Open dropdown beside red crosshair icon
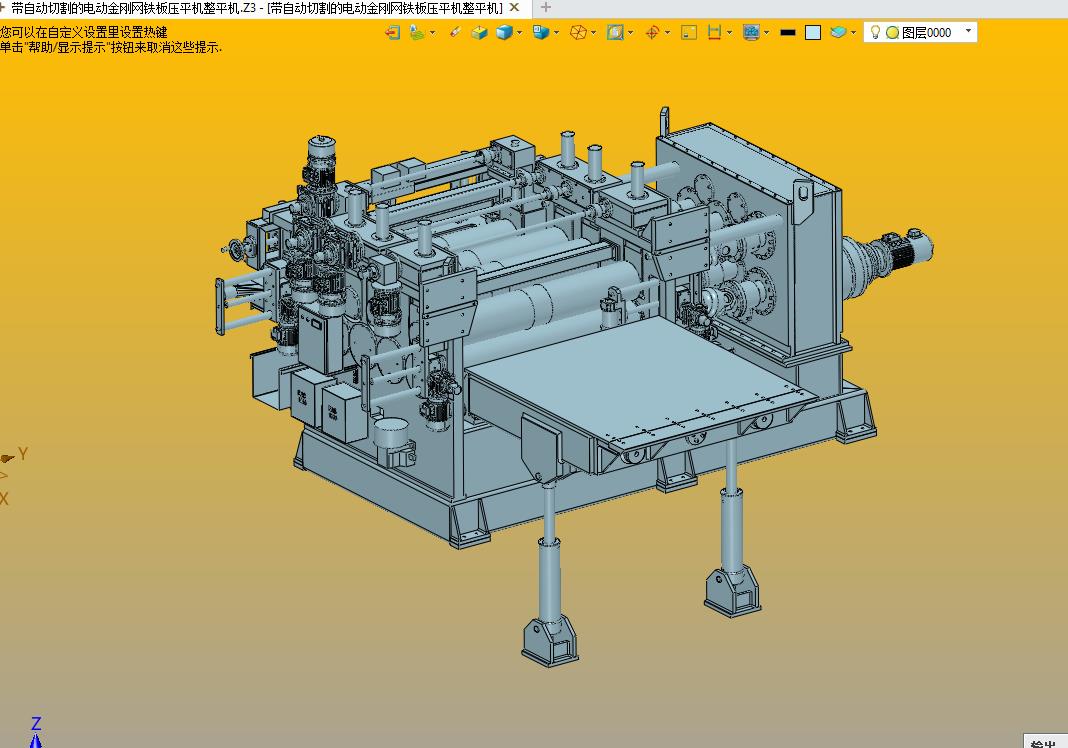 668,33
